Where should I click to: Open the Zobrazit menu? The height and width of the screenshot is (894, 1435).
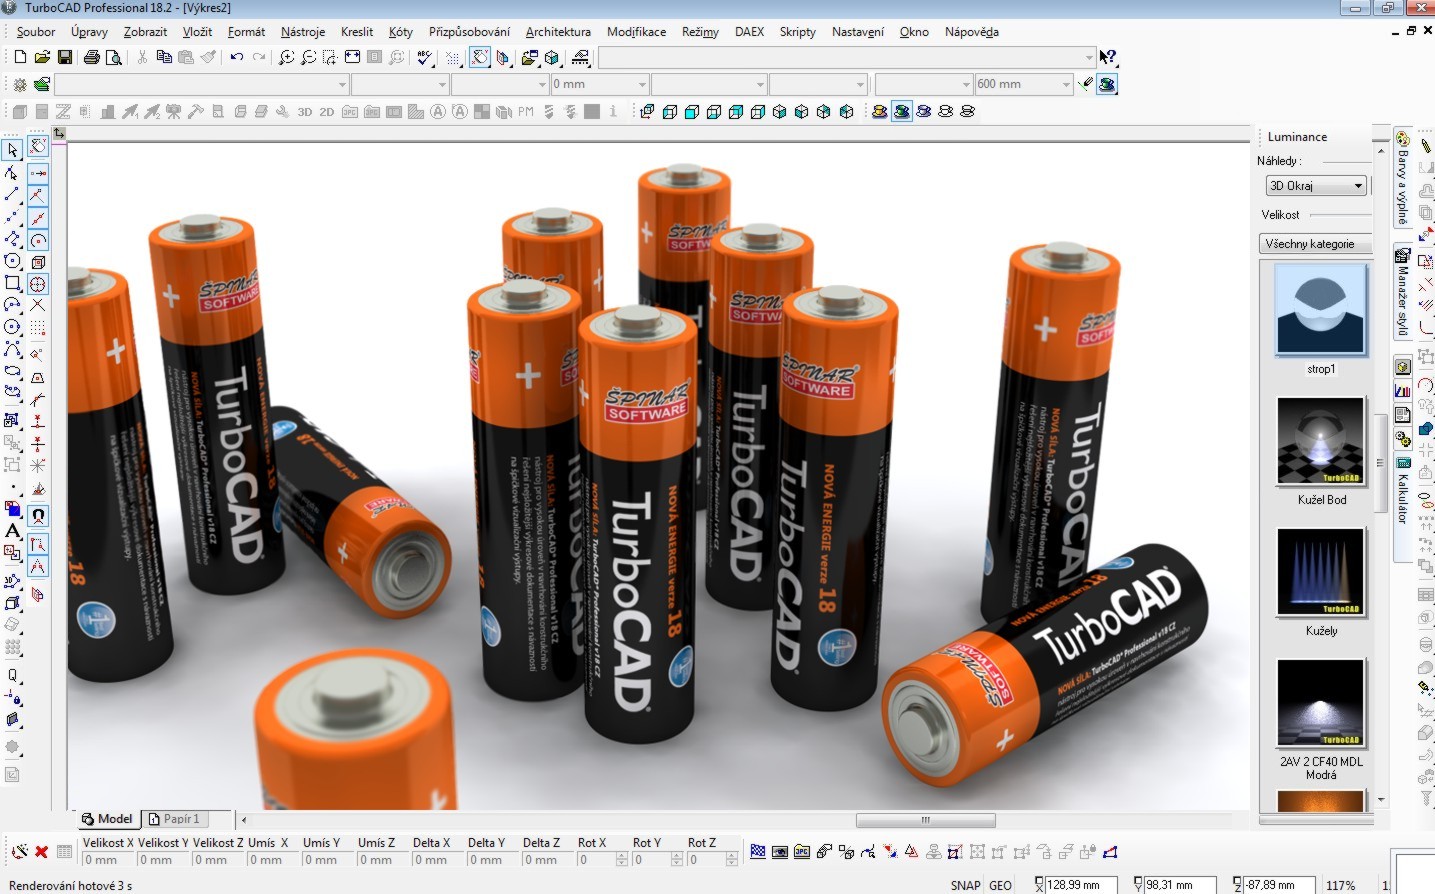[x=145, y=32]
